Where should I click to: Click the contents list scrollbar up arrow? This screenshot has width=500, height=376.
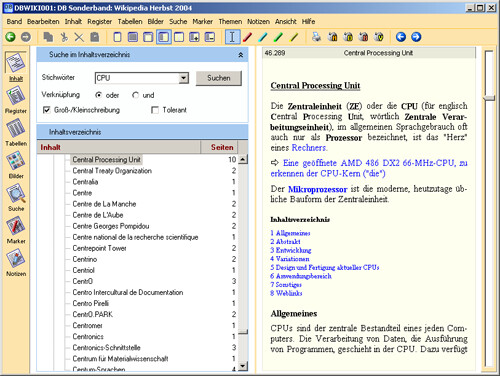pos(243,159)
